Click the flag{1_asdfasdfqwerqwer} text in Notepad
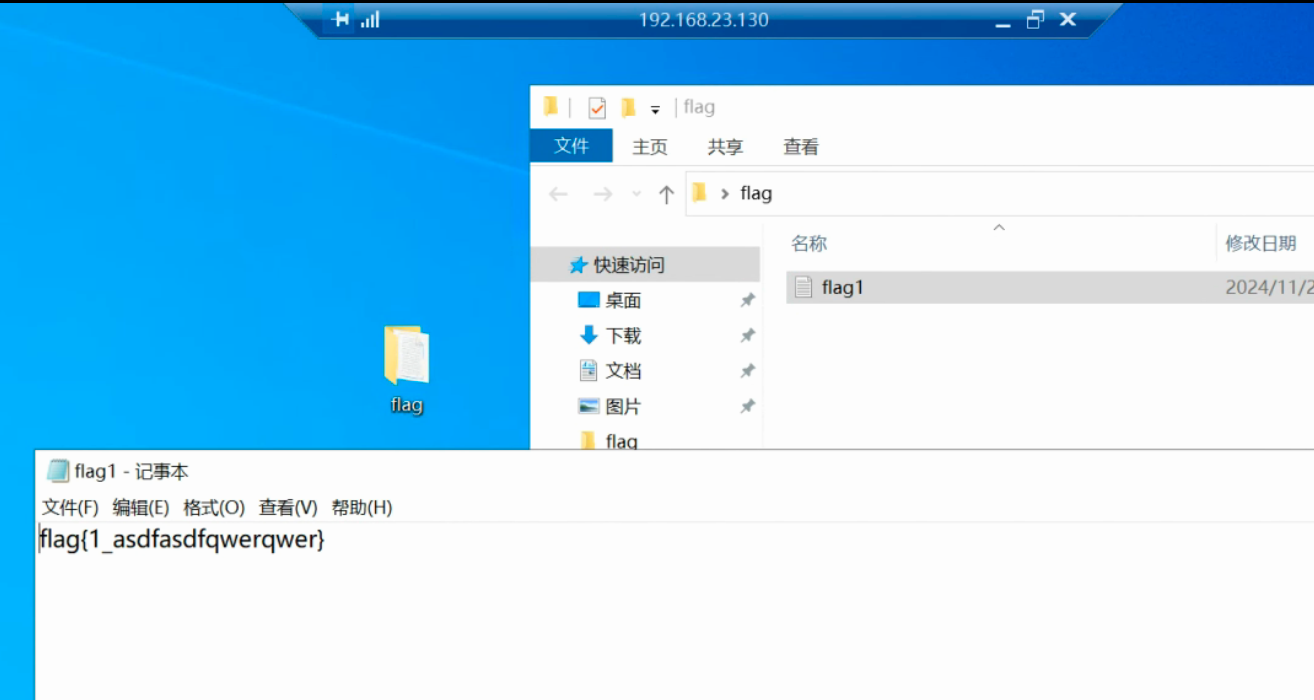 click(182, 540)
